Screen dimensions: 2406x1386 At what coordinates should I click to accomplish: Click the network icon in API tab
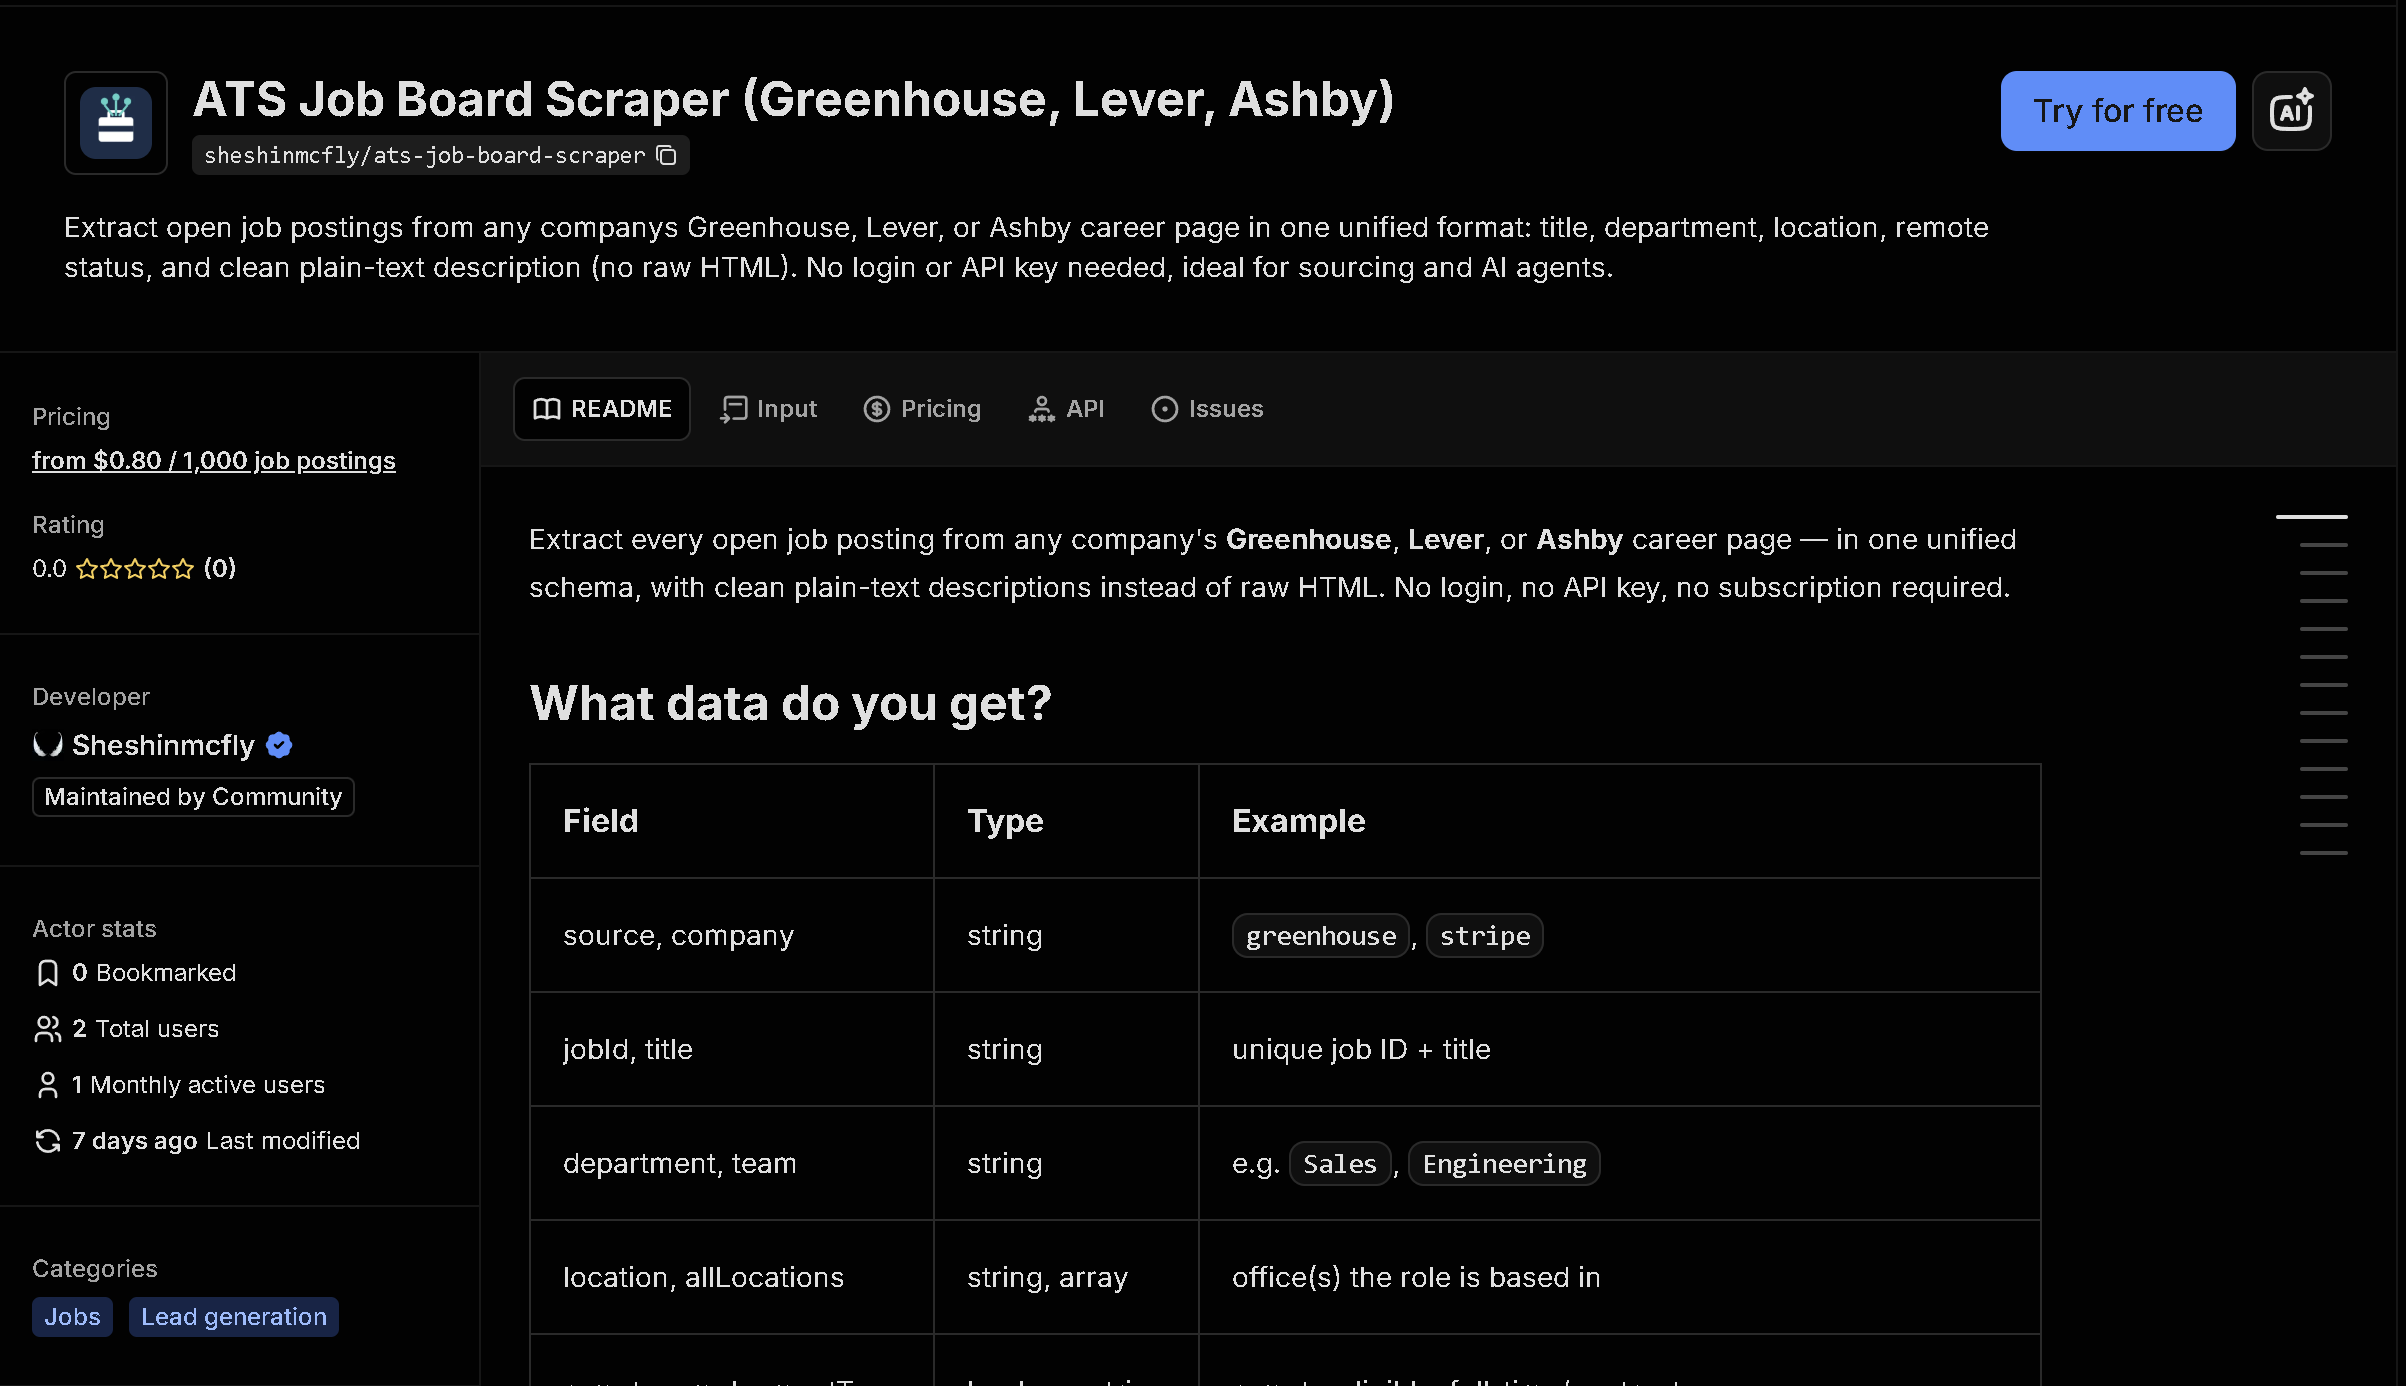(1042, 409)
